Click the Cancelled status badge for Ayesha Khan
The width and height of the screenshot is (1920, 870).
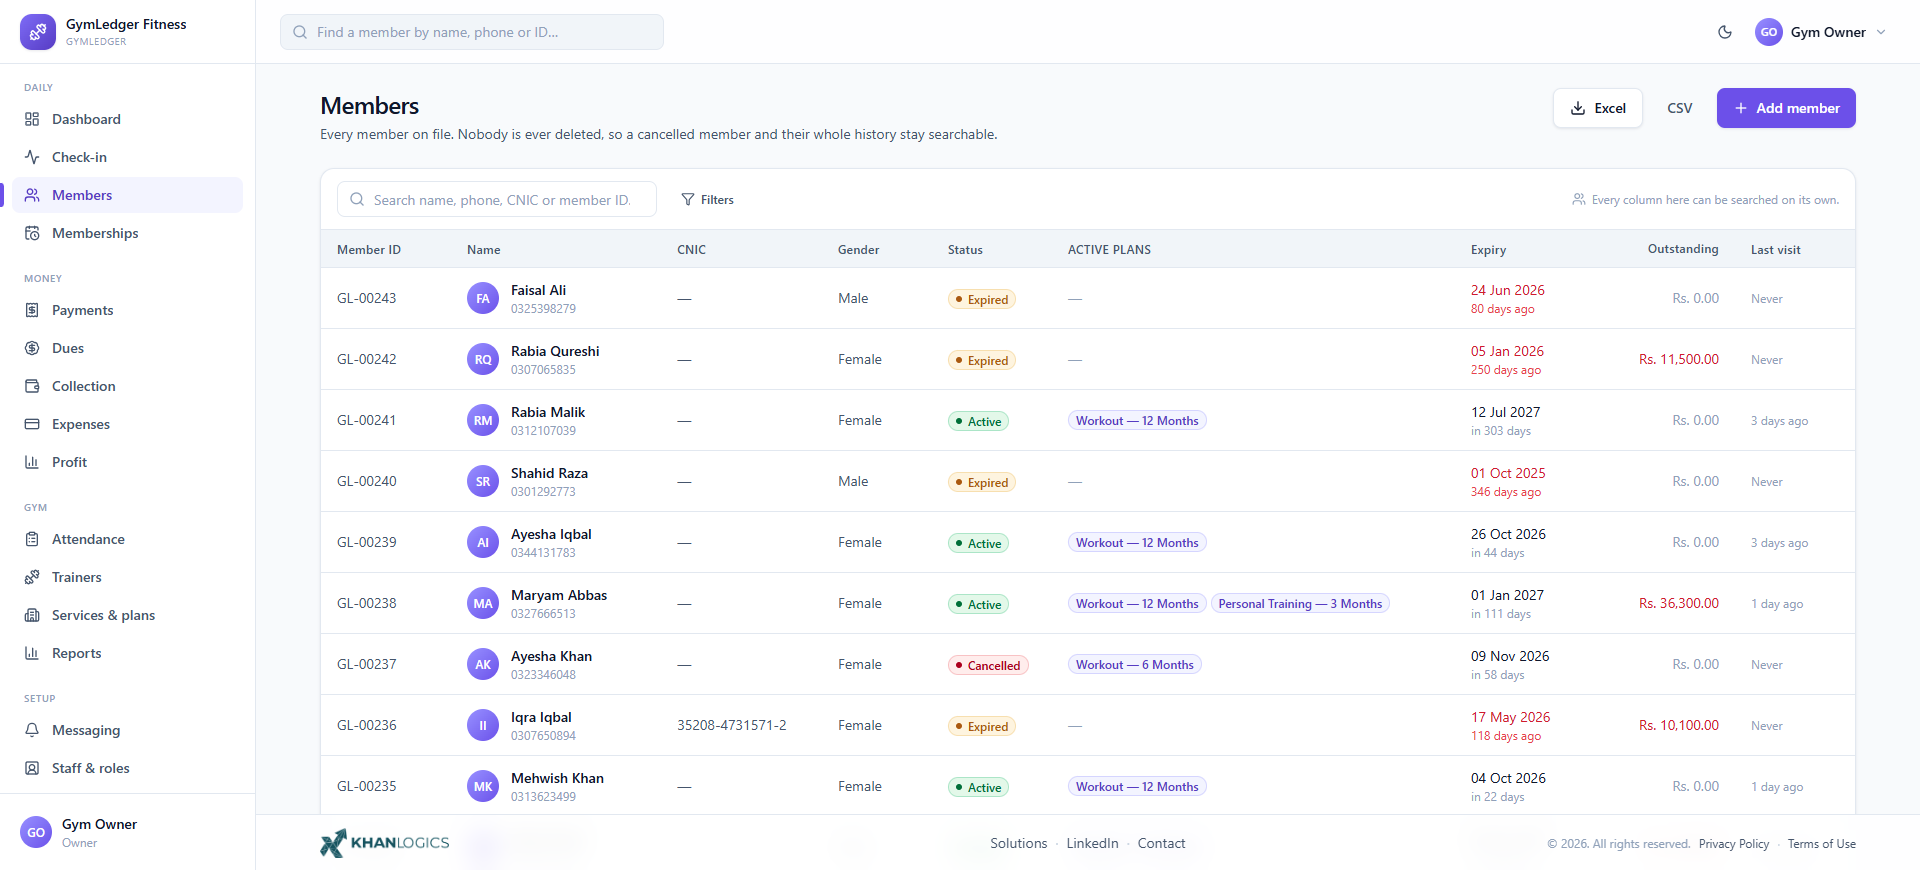coord(988,665)
